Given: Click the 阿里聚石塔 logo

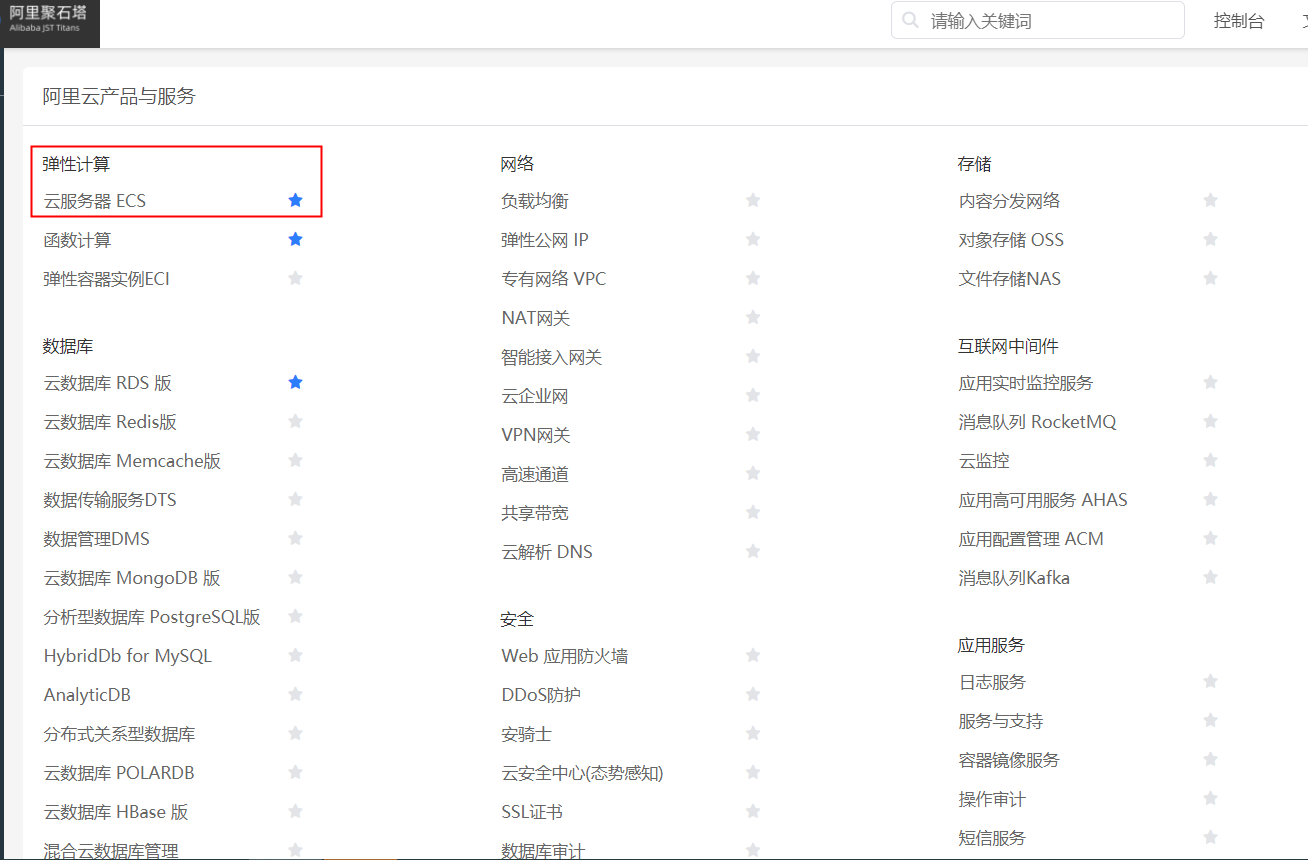Looking at the screenshot, I should point(50,21).
